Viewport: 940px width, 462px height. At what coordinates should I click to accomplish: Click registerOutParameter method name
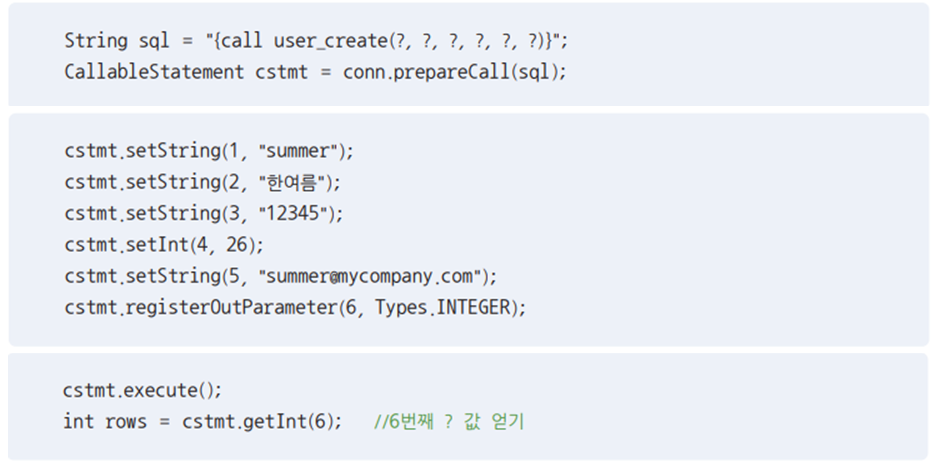pyautogui.click(x=232, y=307)
